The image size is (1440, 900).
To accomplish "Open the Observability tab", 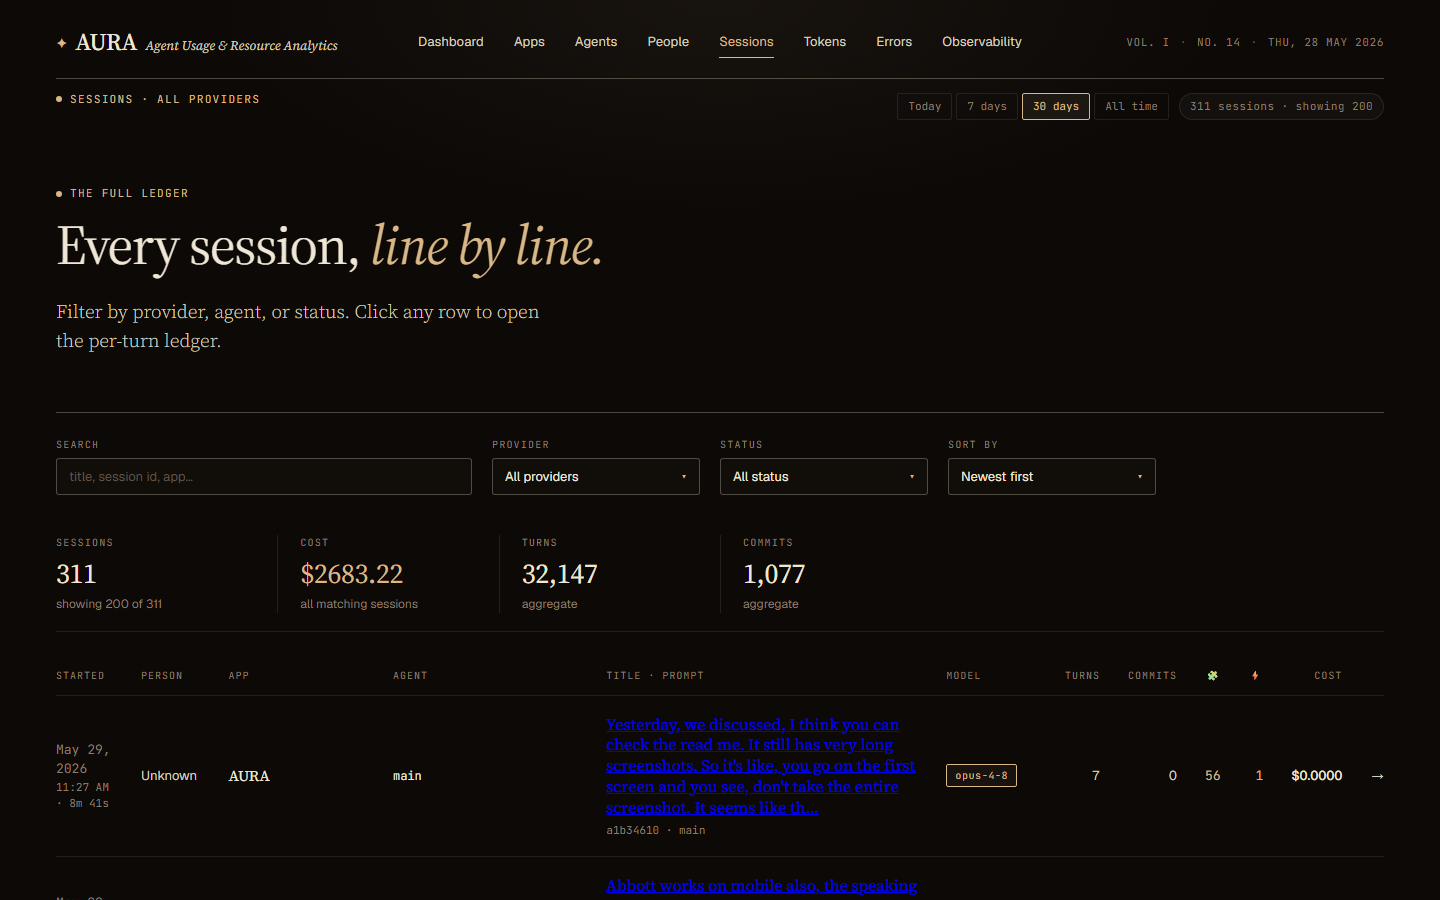I will 982,42.
